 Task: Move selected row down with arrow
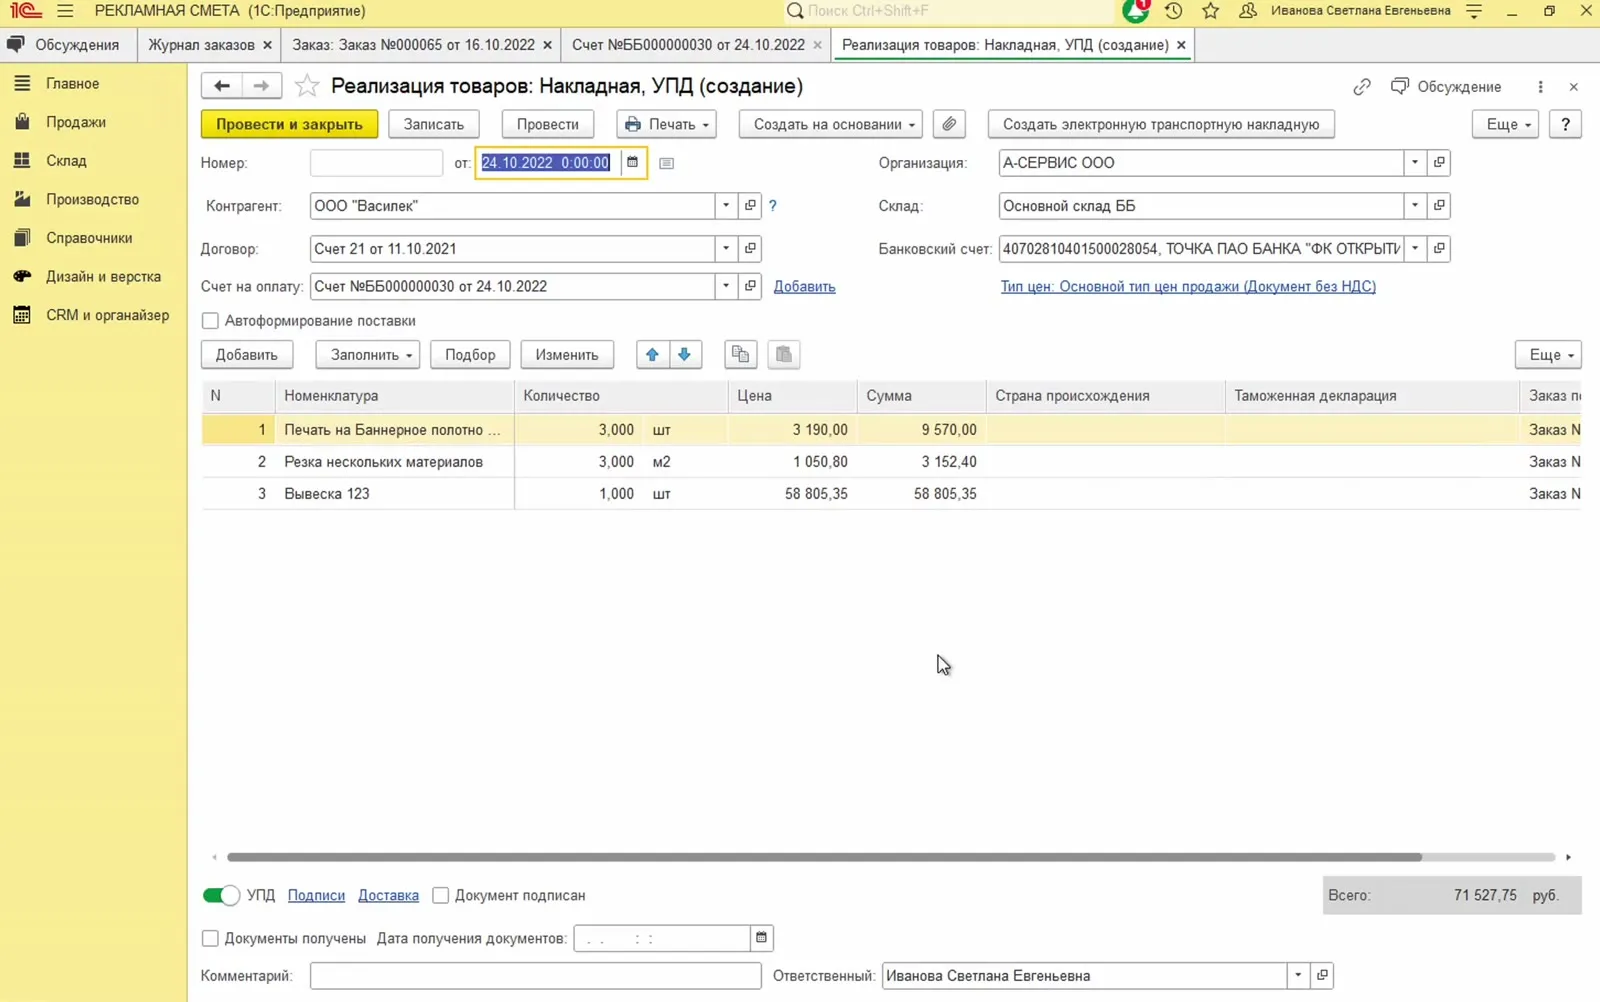[x=684, y=354]
